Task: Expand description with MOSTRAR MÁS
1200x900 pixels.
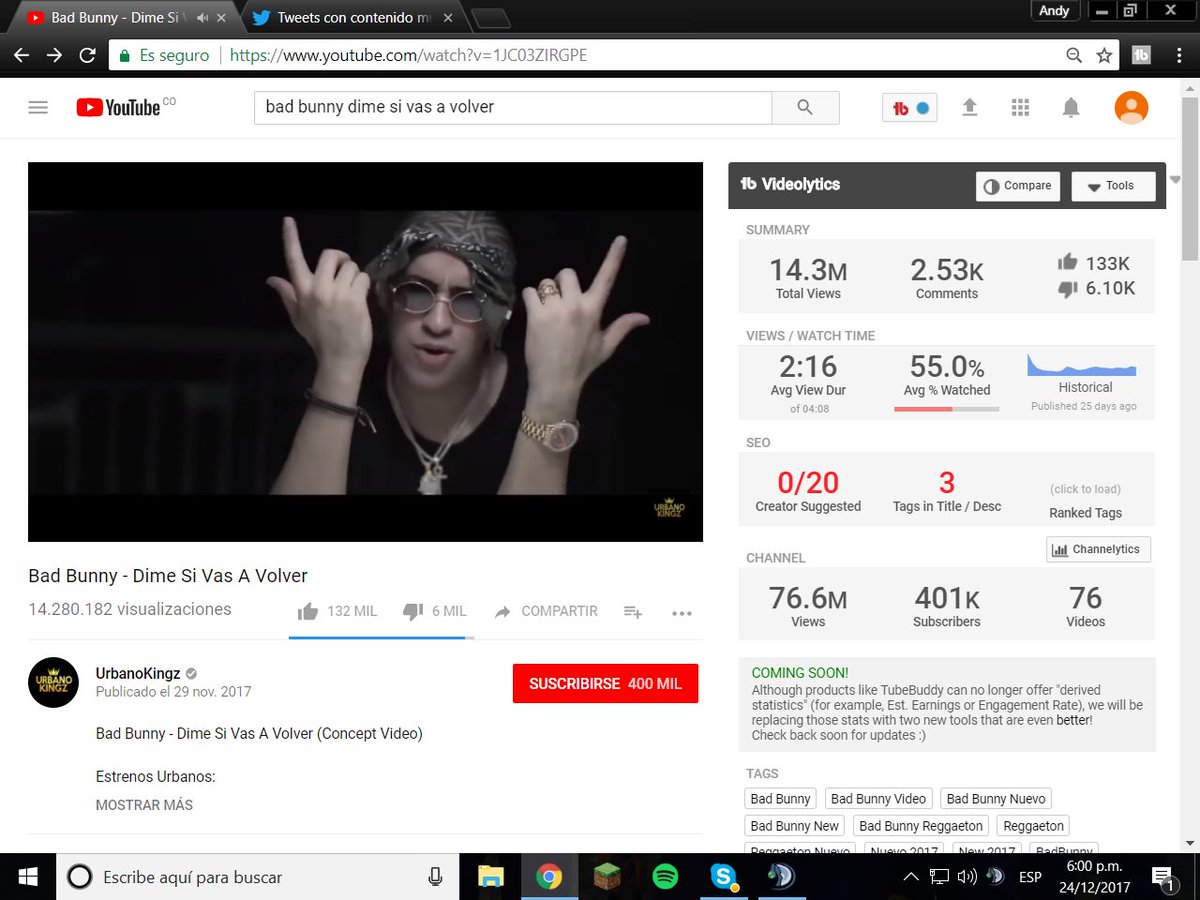Action: click(144, 805)
